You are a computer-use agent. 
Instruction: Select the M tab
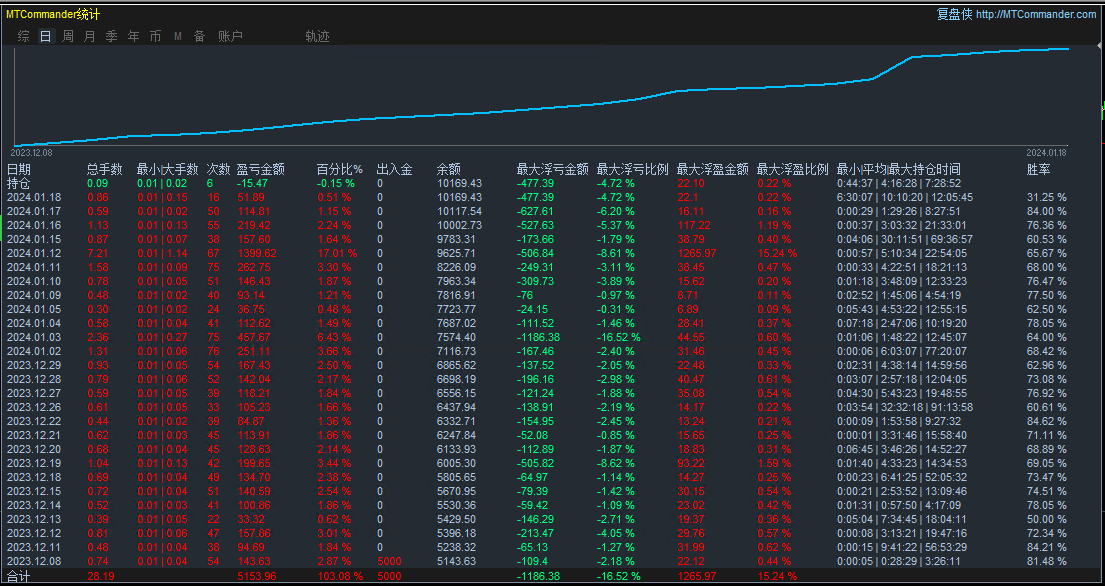coord(178,36)
